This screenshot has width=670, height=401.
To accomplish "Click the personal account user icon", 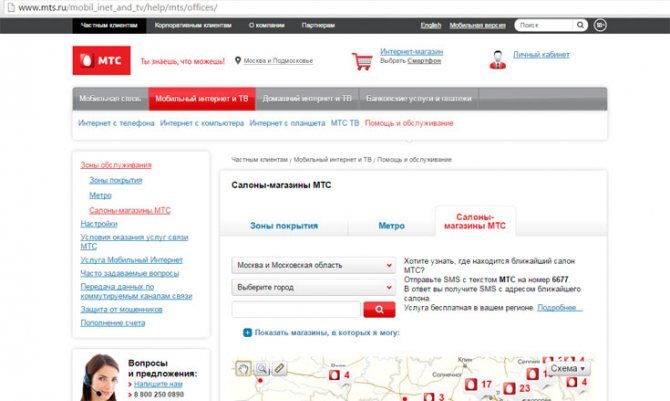I will tap(497, 58).
